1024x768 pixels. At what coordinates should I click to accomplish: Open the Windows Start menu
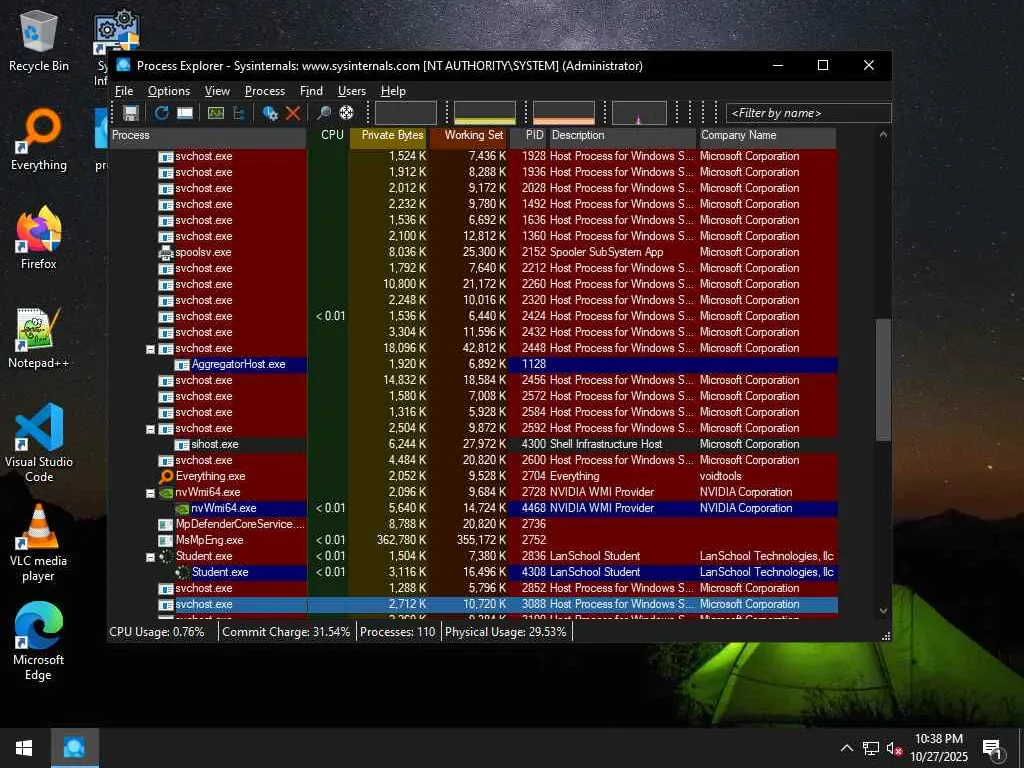tap(24, 748)
